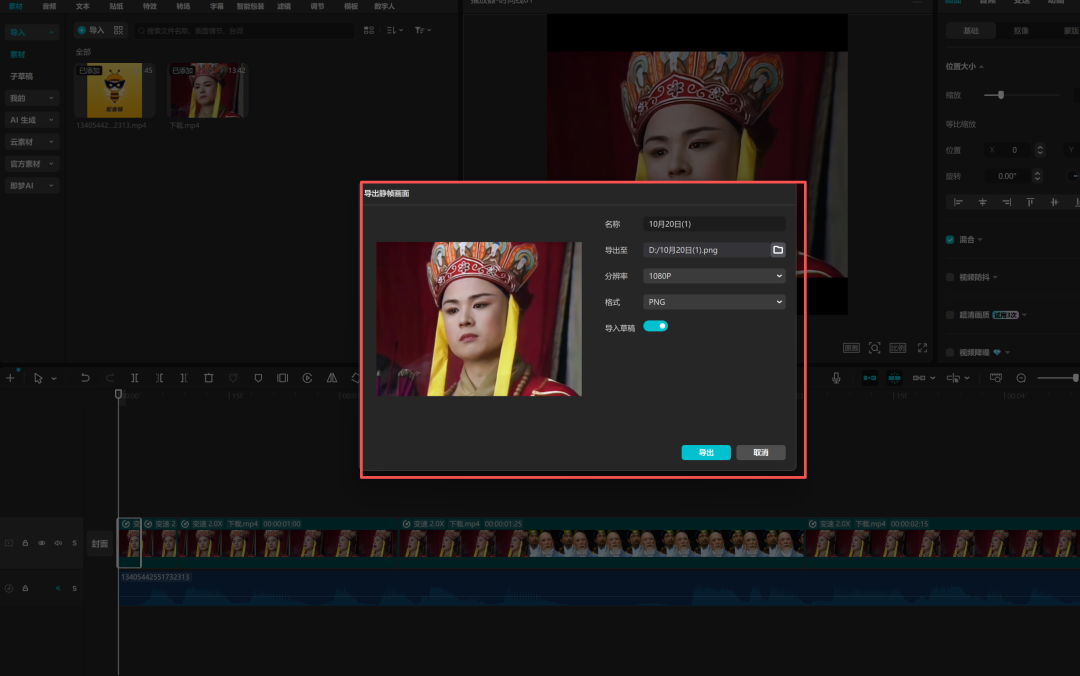Toggle the 导入草稿 switch off
Viewport: 1080px width, 676px height.
(655, 326)
